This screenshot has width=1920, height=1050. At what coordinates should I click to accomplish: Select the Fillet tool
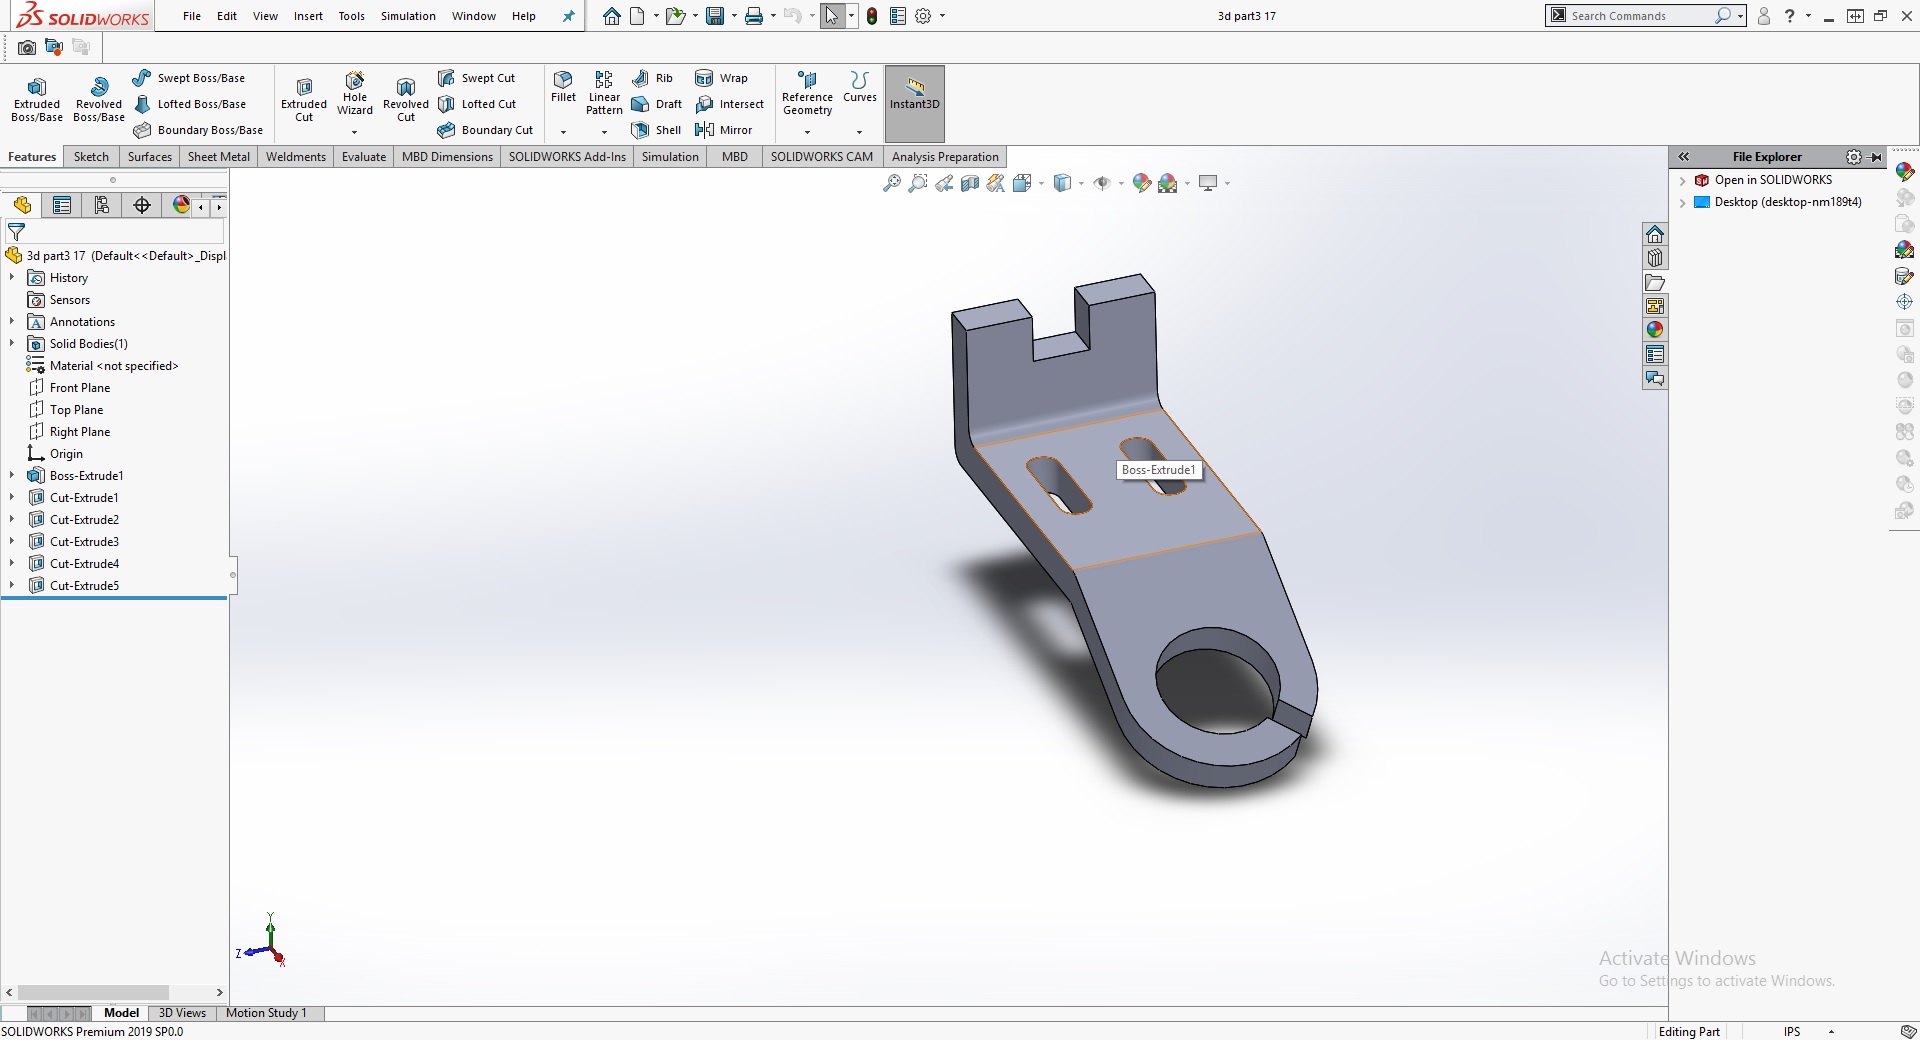coord(563,86)
